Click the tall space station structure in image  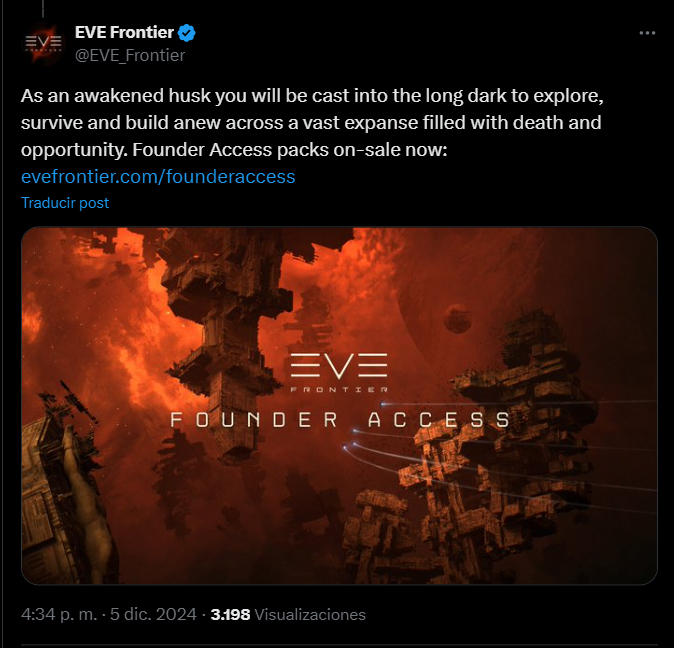(x=224, y=344)
